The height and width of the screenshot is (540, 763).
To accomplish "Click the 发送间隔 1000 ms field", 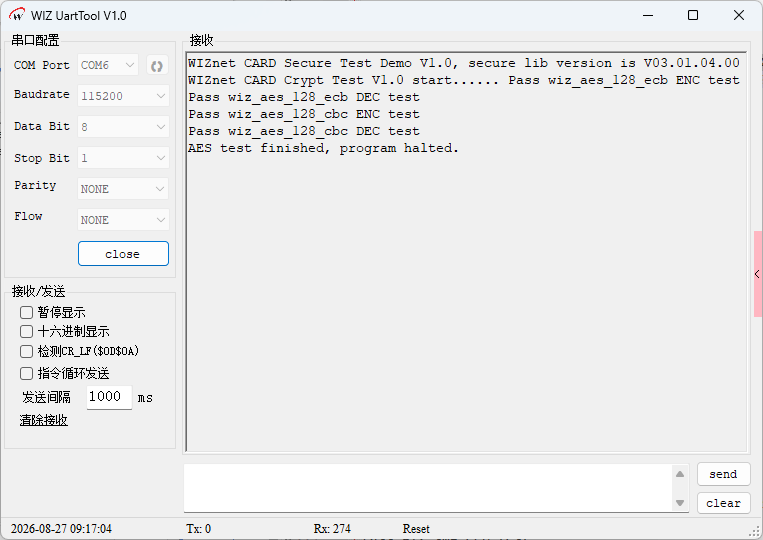I will [109, 397].
